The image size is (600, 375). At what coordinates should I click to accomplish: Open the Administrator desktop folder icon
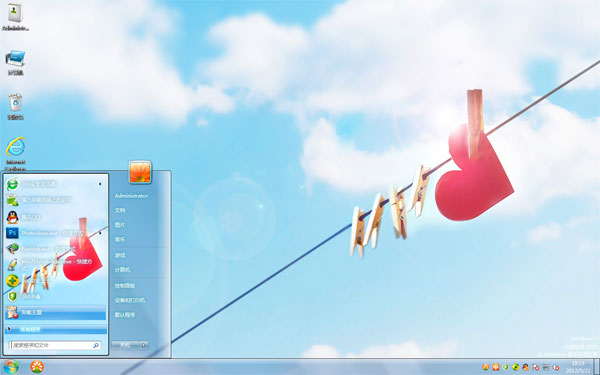pos(15,17)
